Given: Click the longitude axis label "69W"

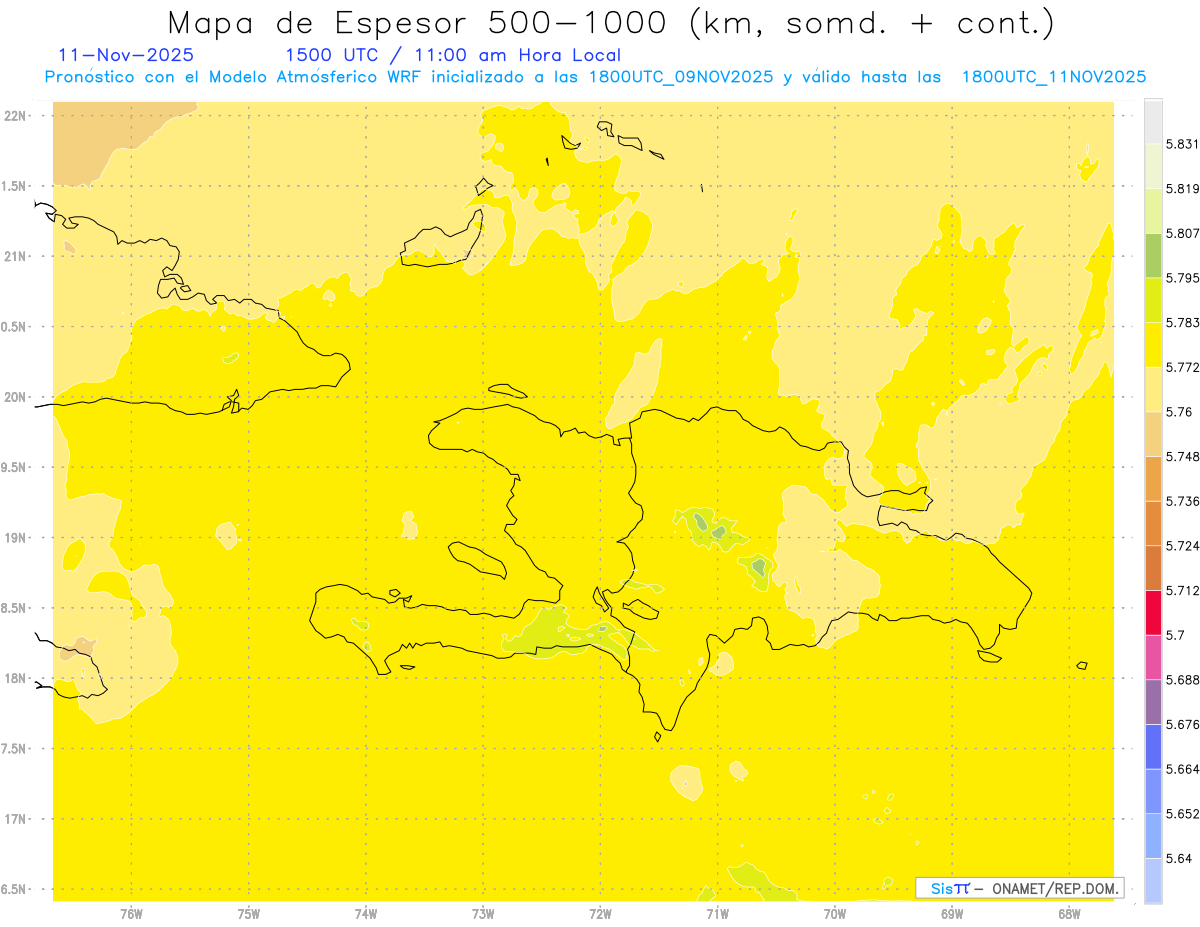Looking at the screenshot, I should pos(952,914).
